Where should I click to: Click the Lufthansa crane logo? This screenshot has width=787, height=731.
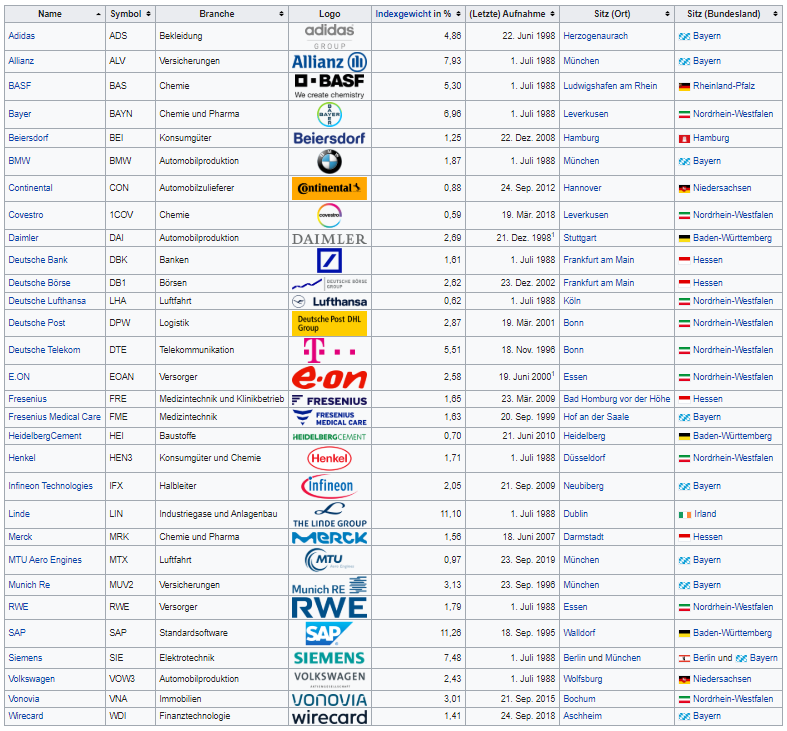tap(329, 301)
